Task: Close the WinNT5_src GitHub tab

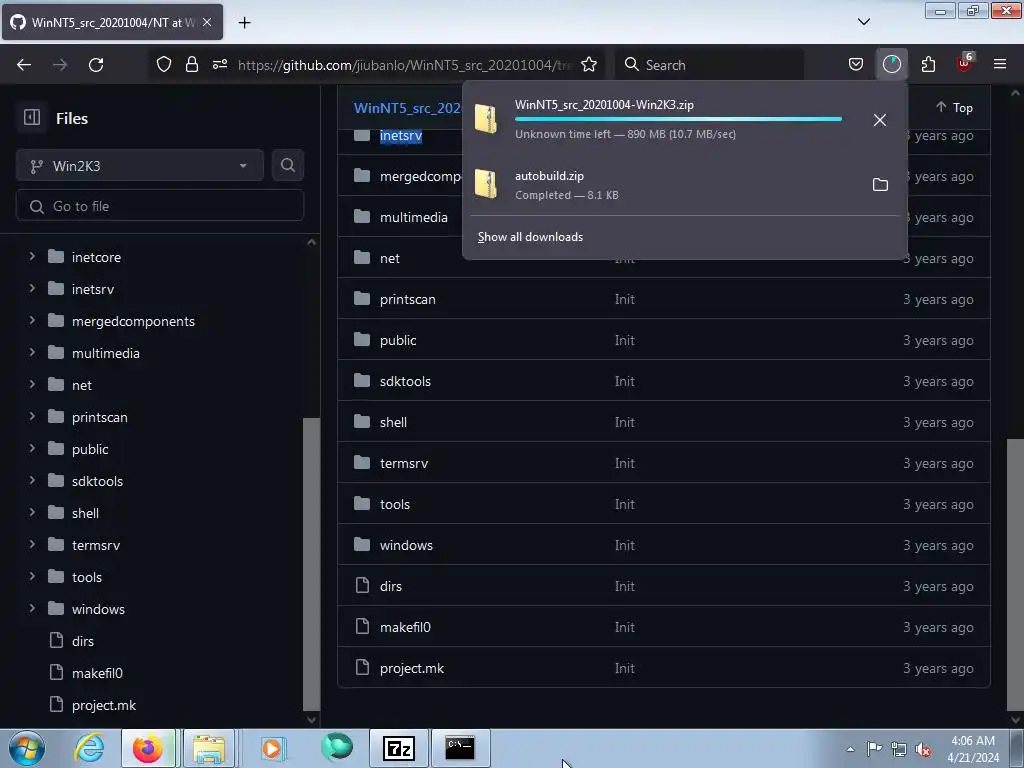Action: tap(207, 22)
